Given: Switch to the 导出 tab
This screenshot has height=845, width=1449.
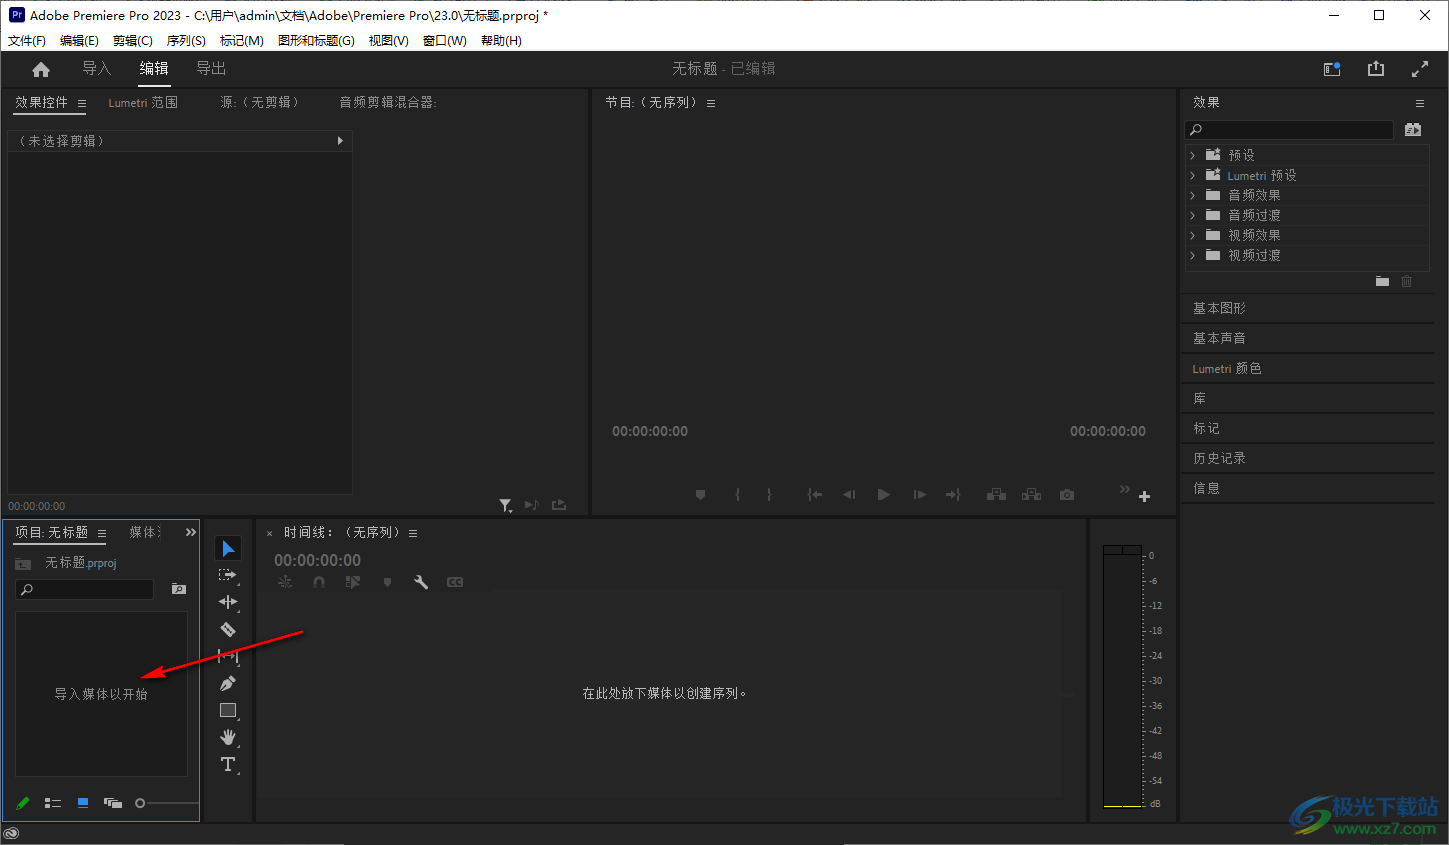Looking at the screenshot, I should pyautogui.click(x=211, y=68).
